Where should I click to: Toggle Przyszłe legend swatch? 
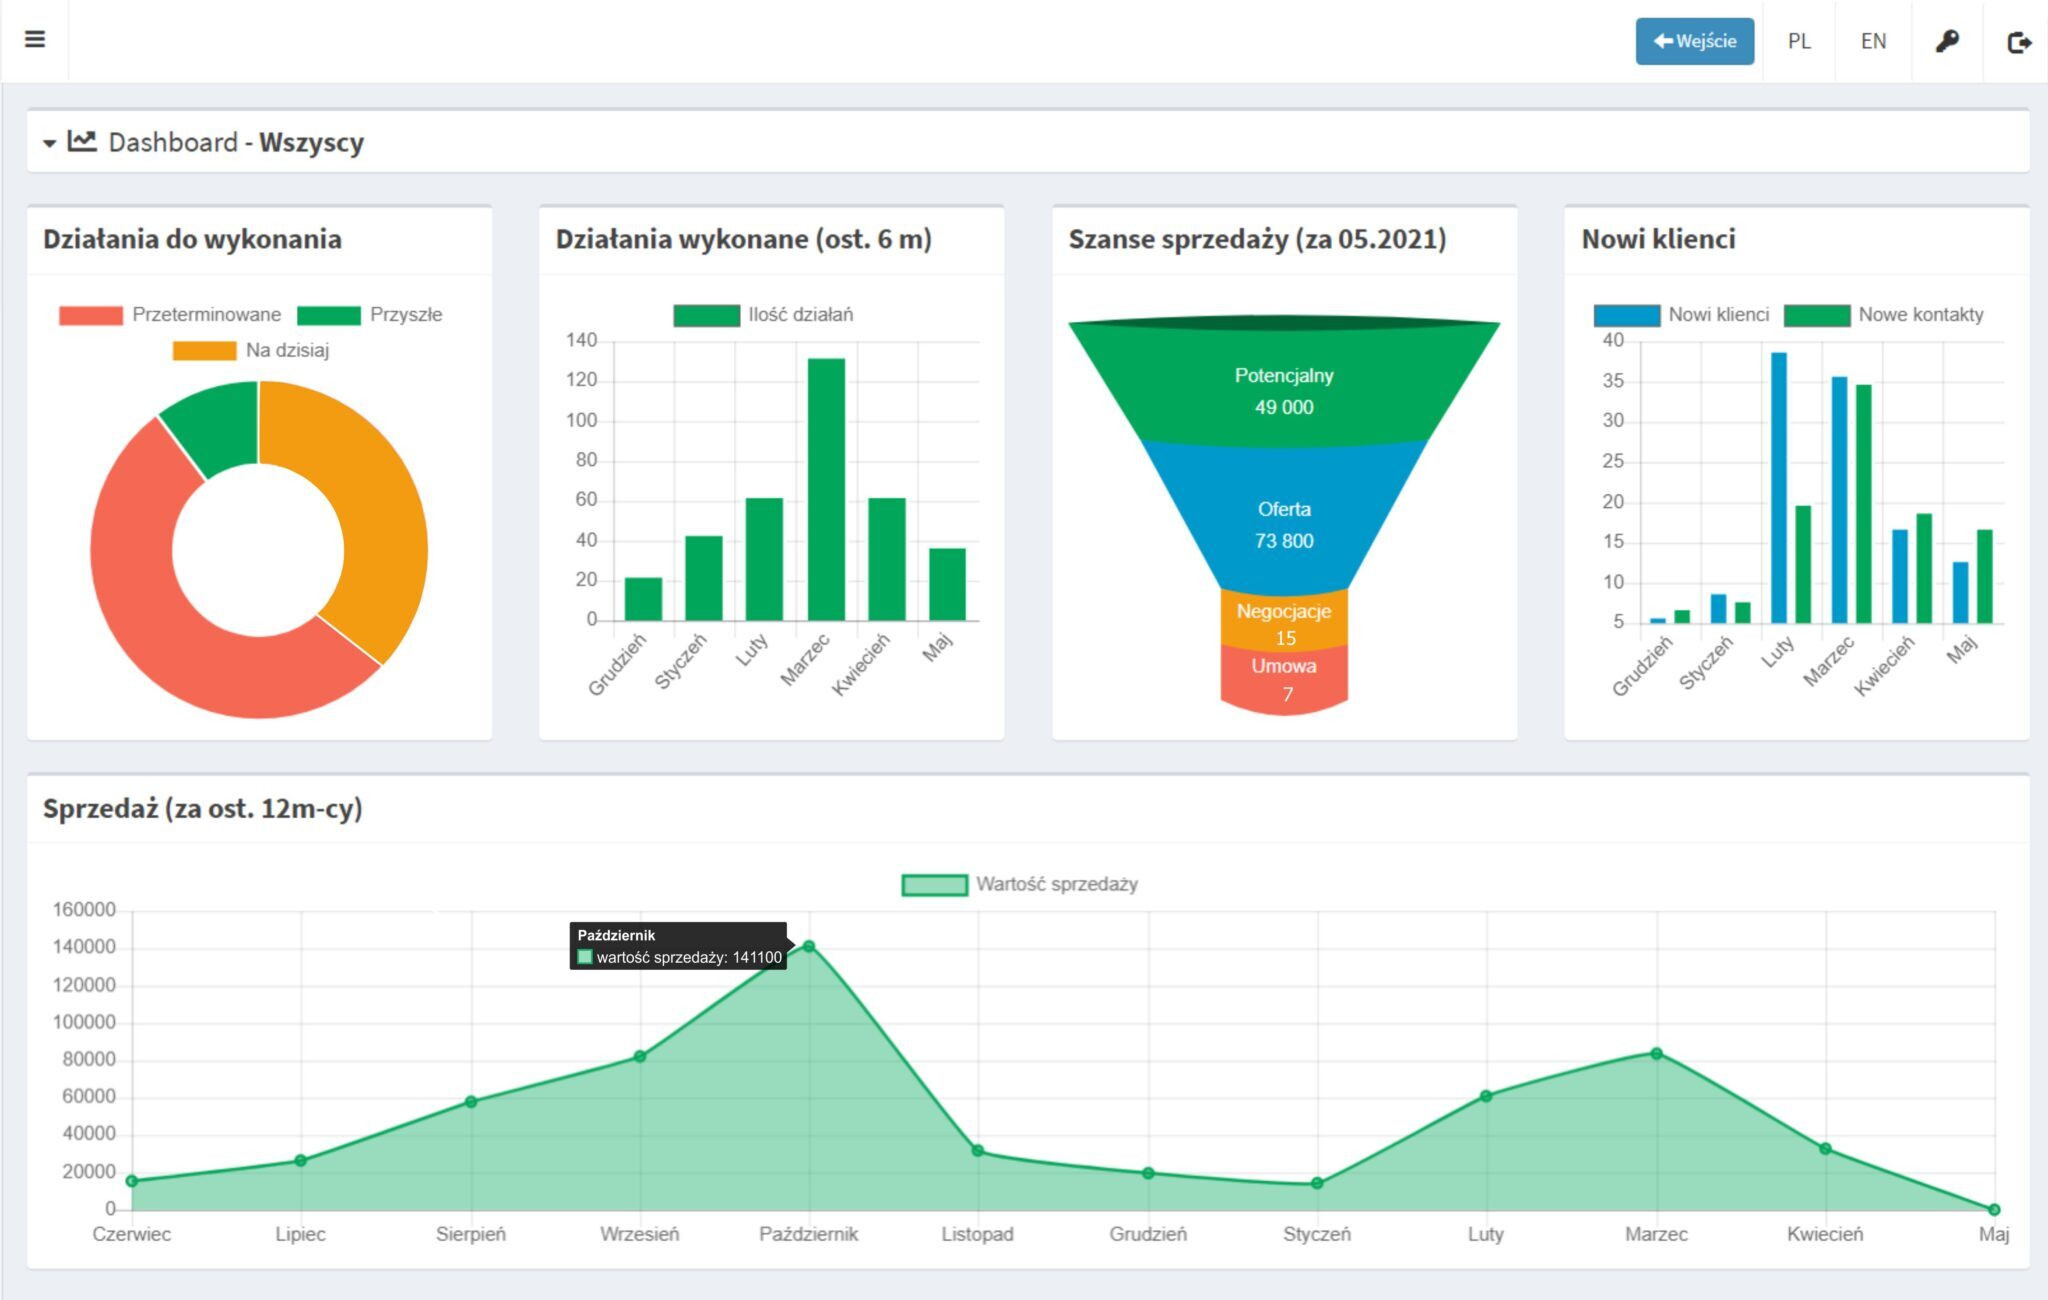(328, 315)
